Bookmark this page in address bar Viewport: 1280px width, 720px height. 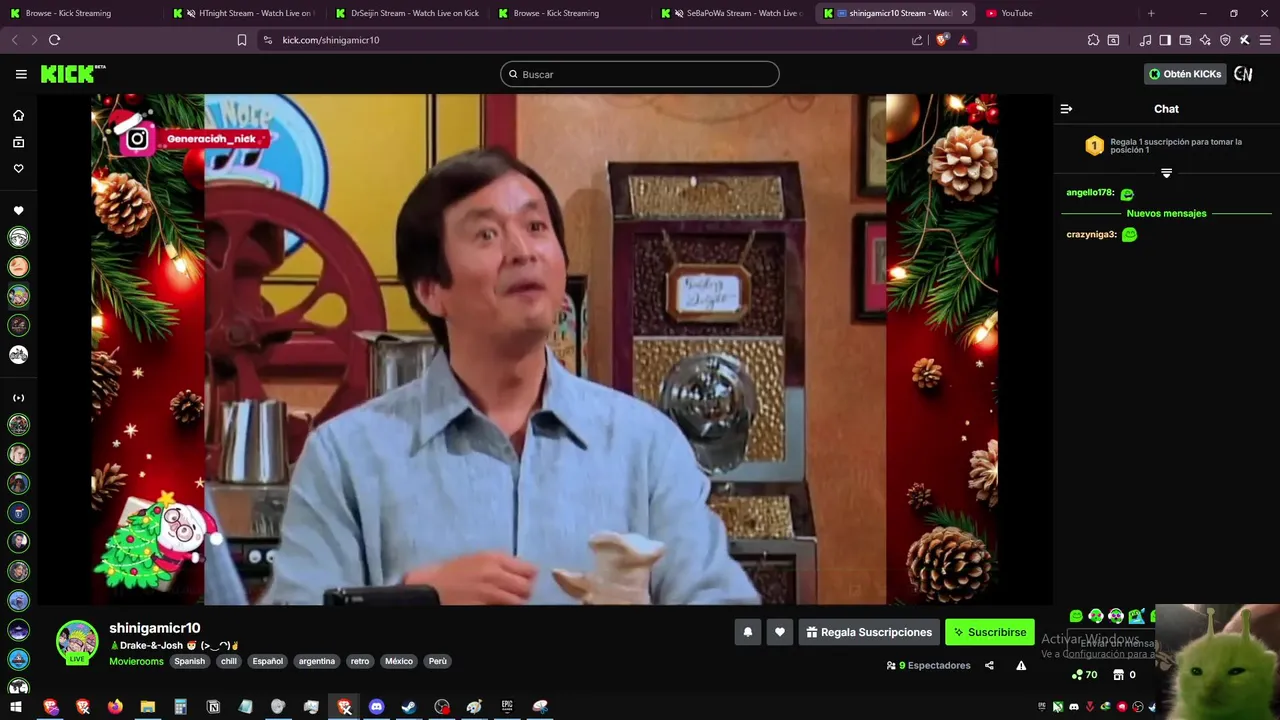tap(242, 40)
